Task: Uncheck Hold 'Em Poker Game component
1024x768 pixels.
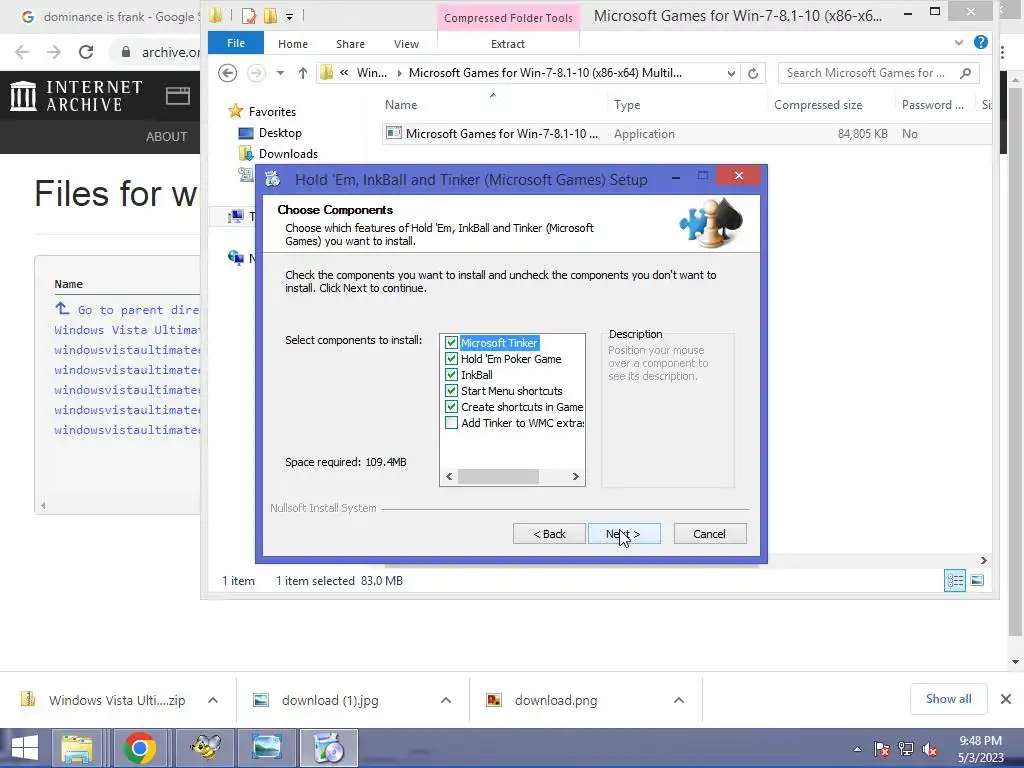Action: point(451,359)
